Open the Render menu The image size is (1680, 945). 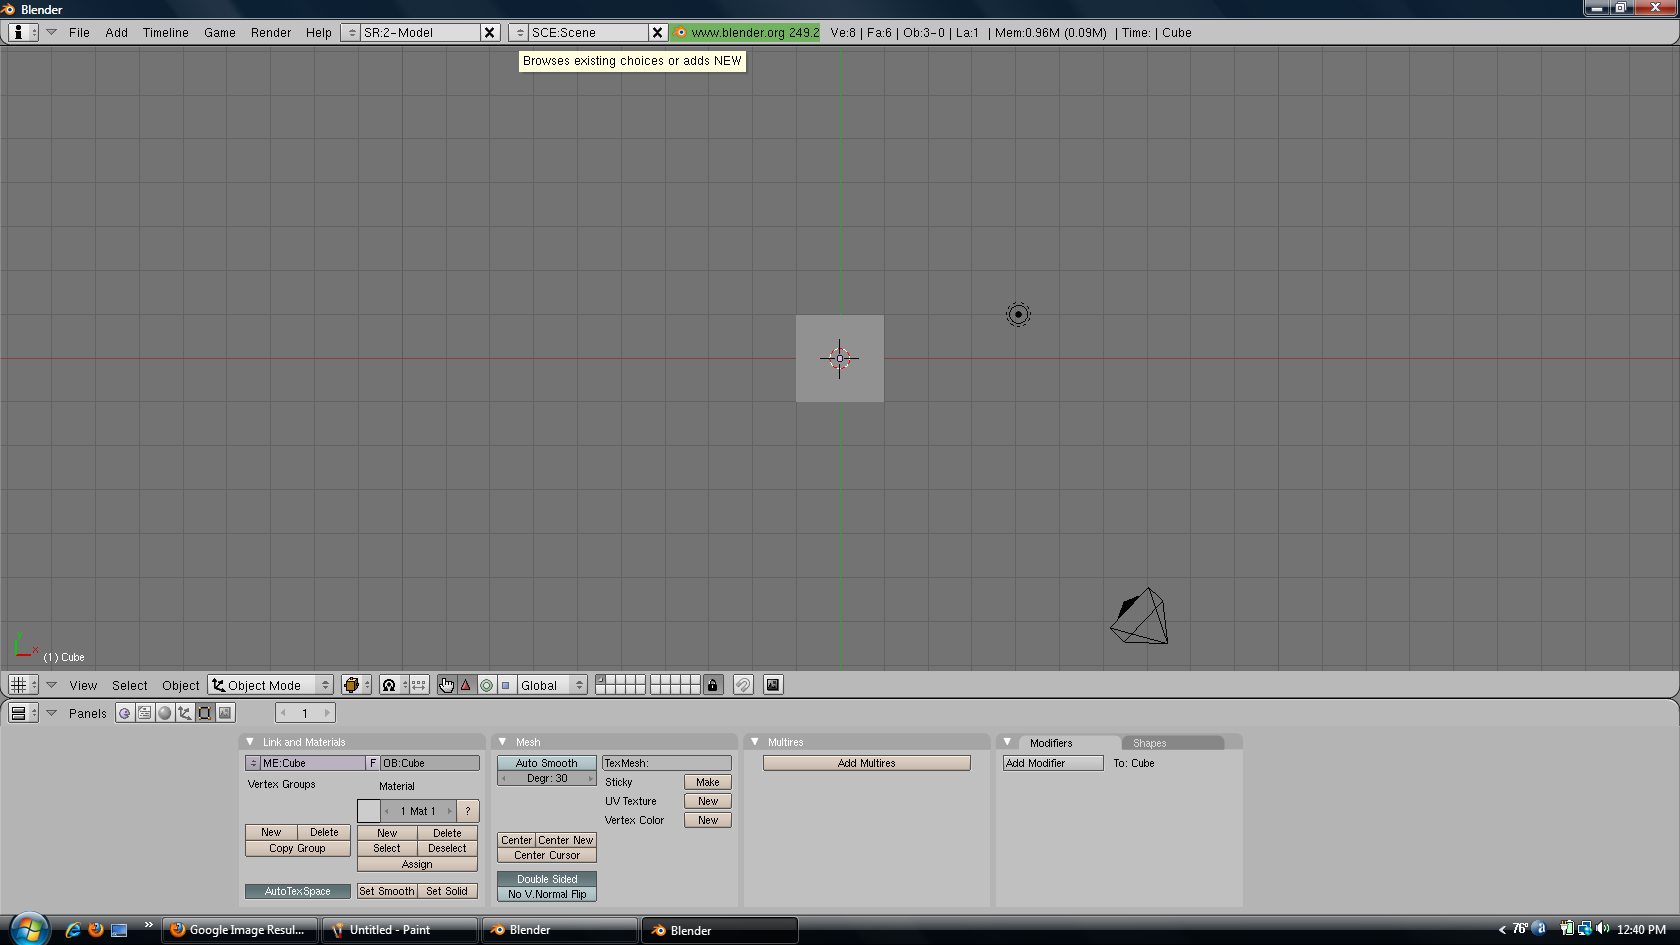[271, 32]
